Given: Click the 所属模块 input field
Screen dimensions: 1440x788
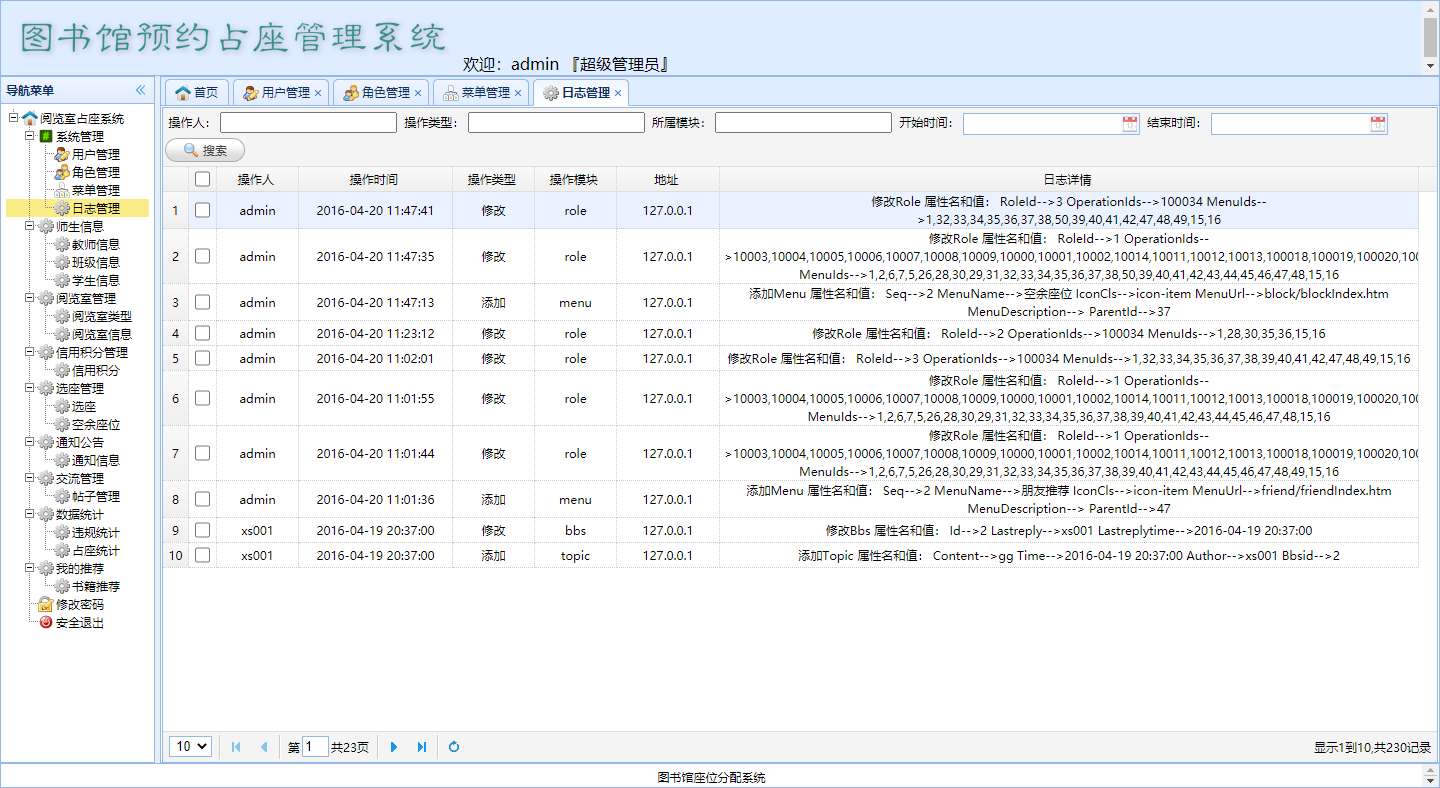Looking at the screenshot, I should click(x=803, y=123).
